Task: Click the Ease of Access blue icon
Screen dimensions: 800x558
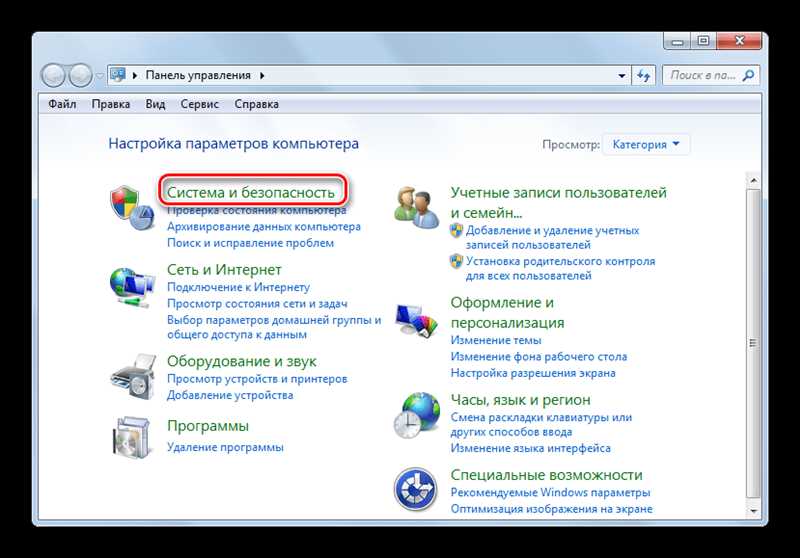Action: [415, 489]
